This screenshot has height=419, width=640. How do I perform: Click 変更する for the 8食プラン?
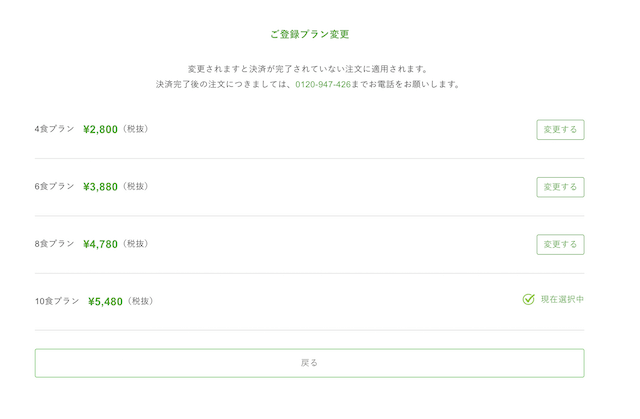tap(560, 244)
